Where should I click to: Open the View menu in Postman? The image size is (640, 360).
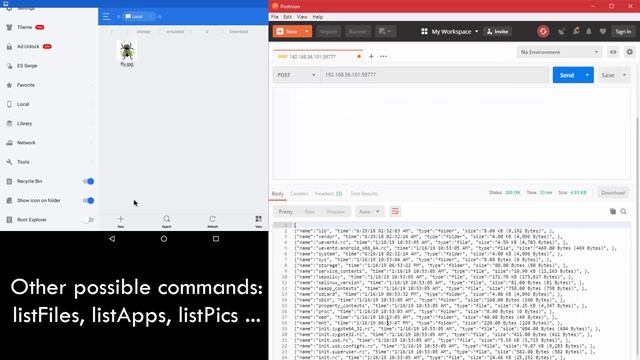coord(302,17)
